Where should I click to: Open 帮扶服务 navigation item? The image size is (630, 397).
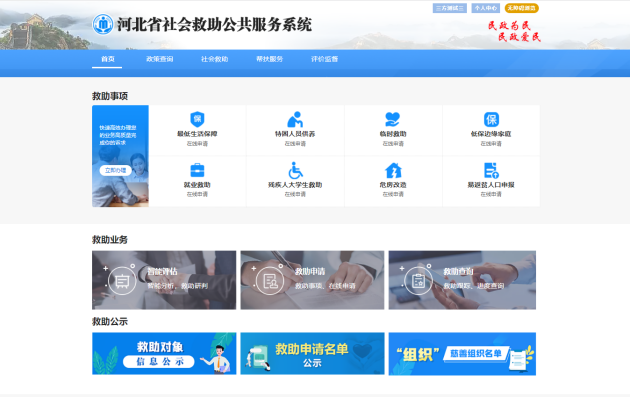pyautogui.click(x=270, y=59)
